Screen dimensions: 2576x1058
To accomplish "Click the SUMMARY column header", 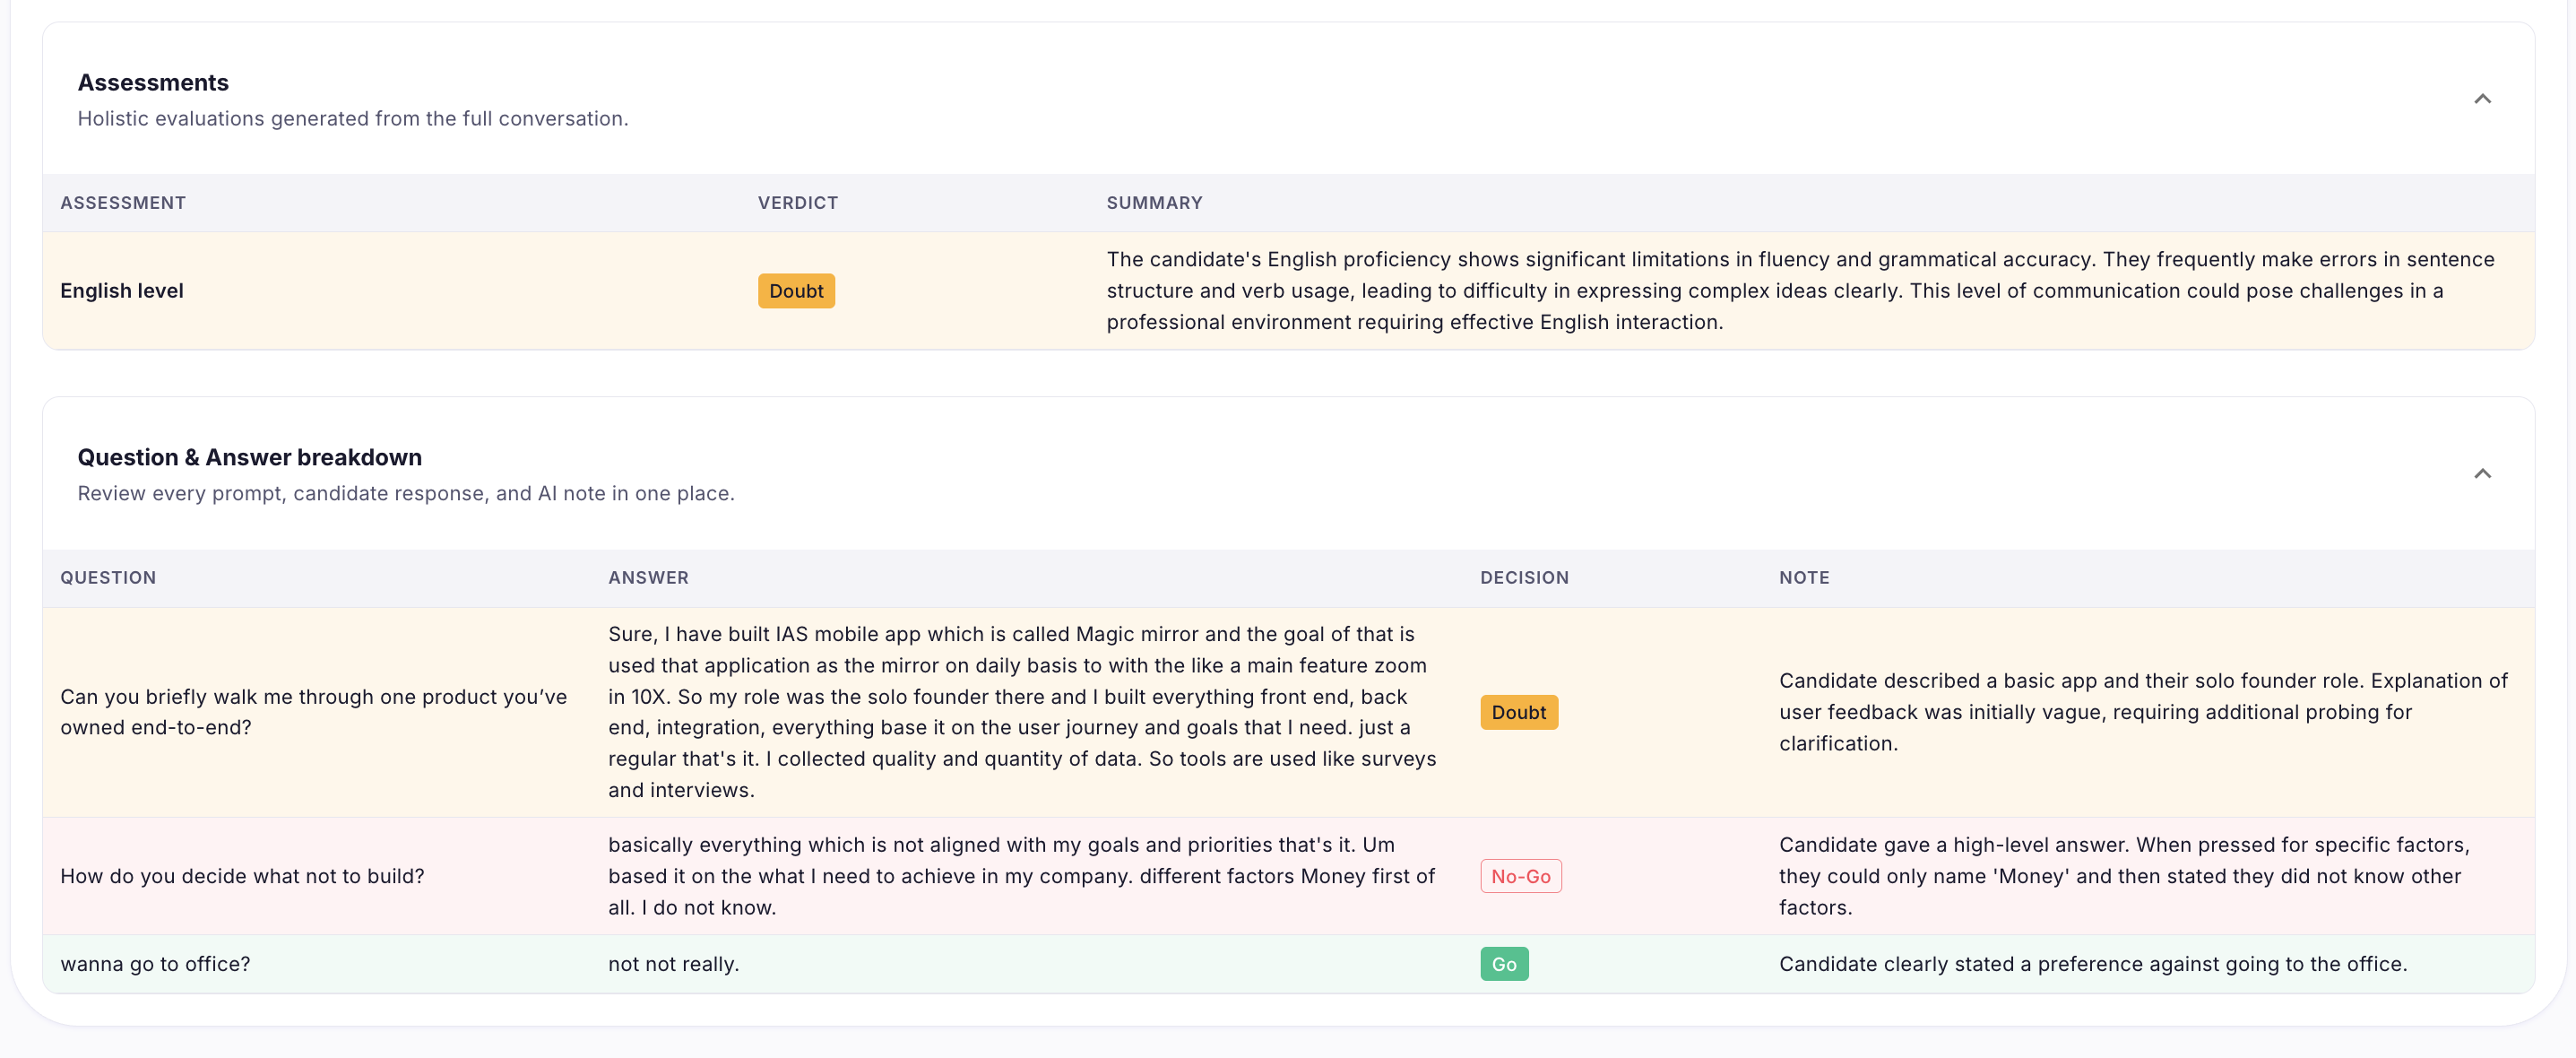I will 1154,203.
